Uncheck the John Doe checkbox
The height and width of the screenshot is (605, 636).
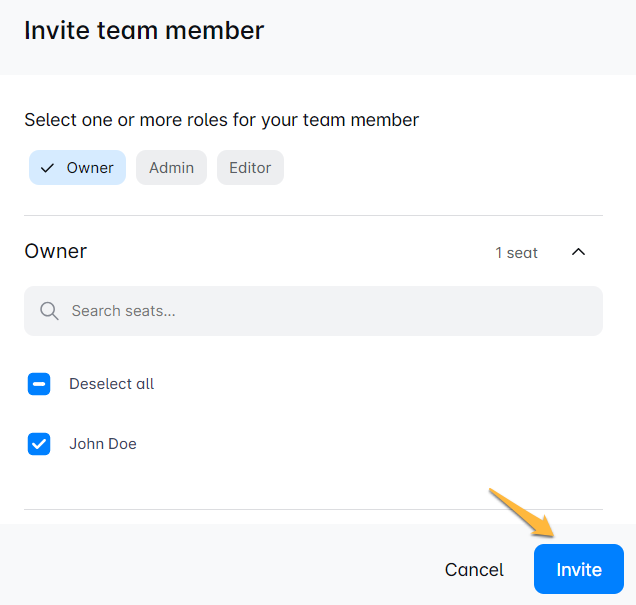point(39,444)
